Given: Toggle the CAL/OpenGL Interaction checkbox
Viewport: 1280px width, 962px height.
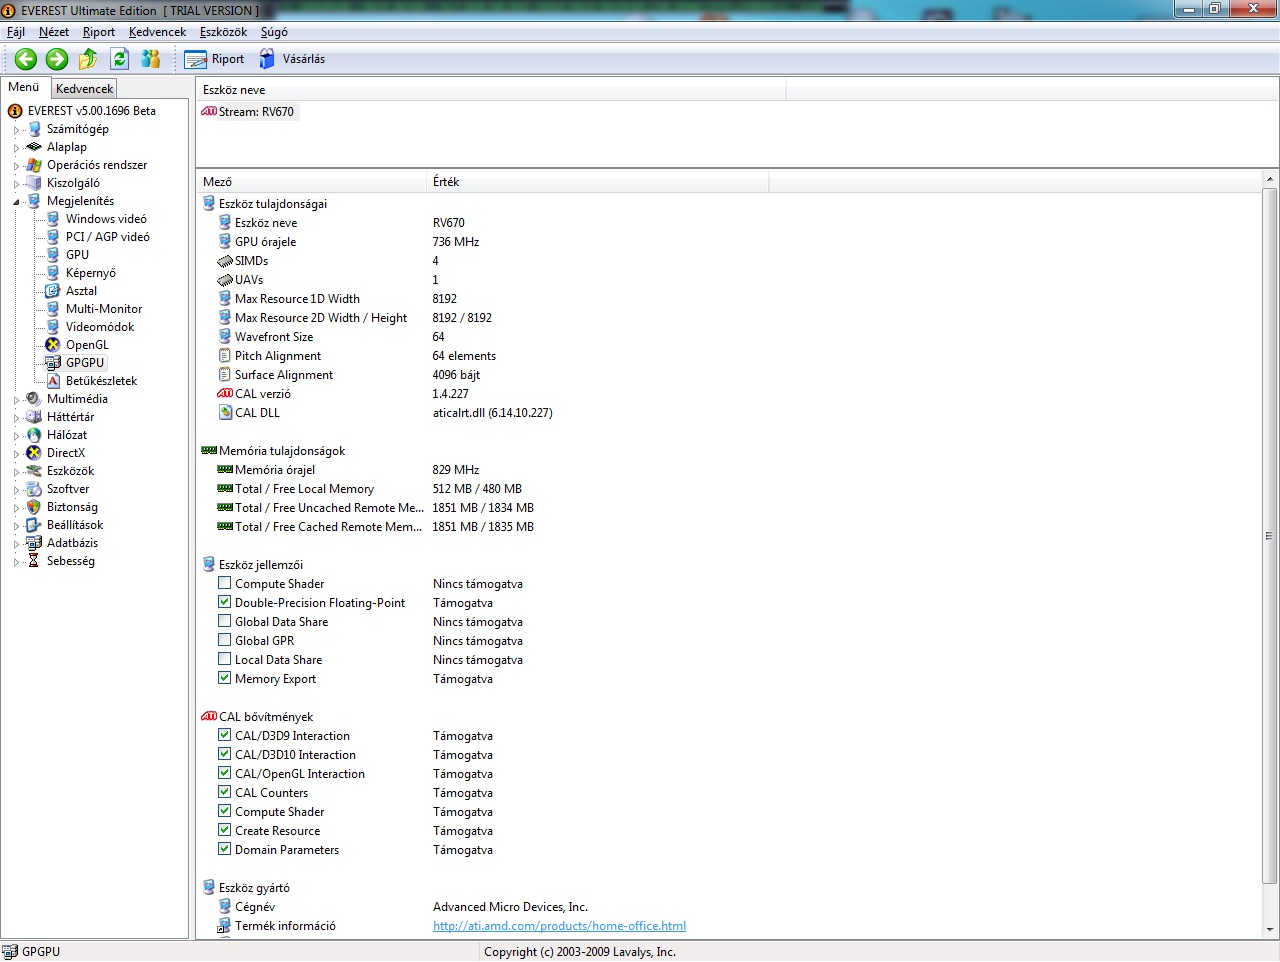Looking at the screenshot, I should [225, 773].
